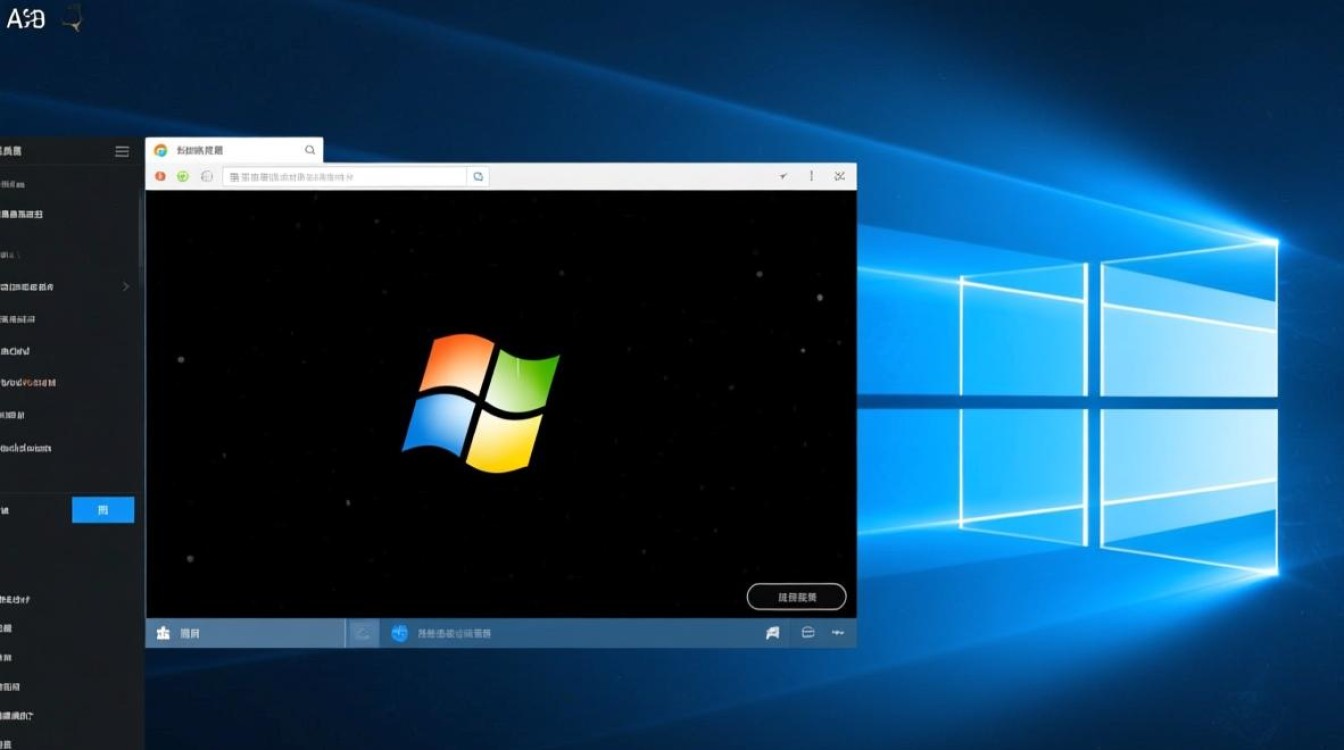
Task: Click the blue shield icon in the status bar
Action: point(401,632)
